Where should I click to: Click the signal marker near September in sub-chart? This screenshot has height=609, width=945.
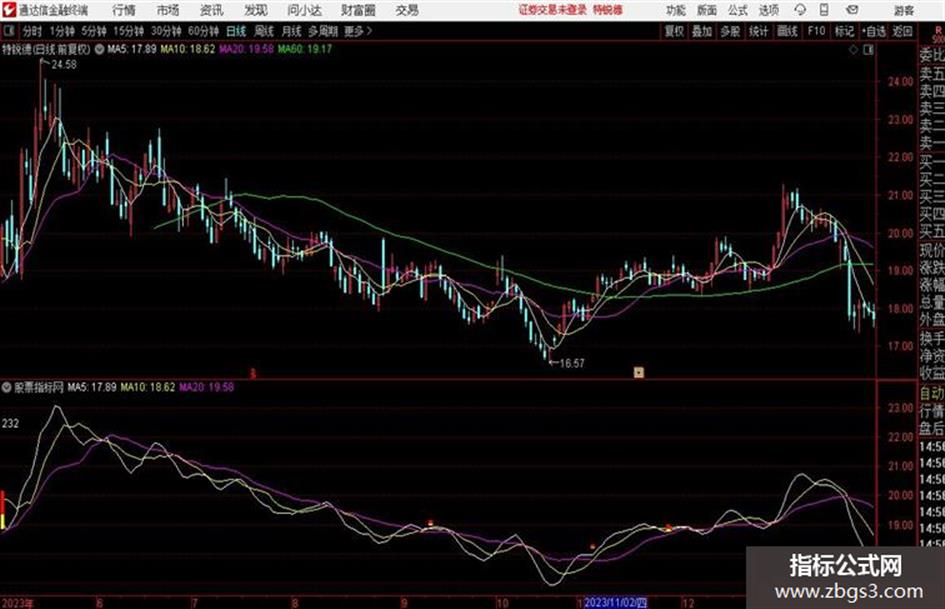pos(430,523)
